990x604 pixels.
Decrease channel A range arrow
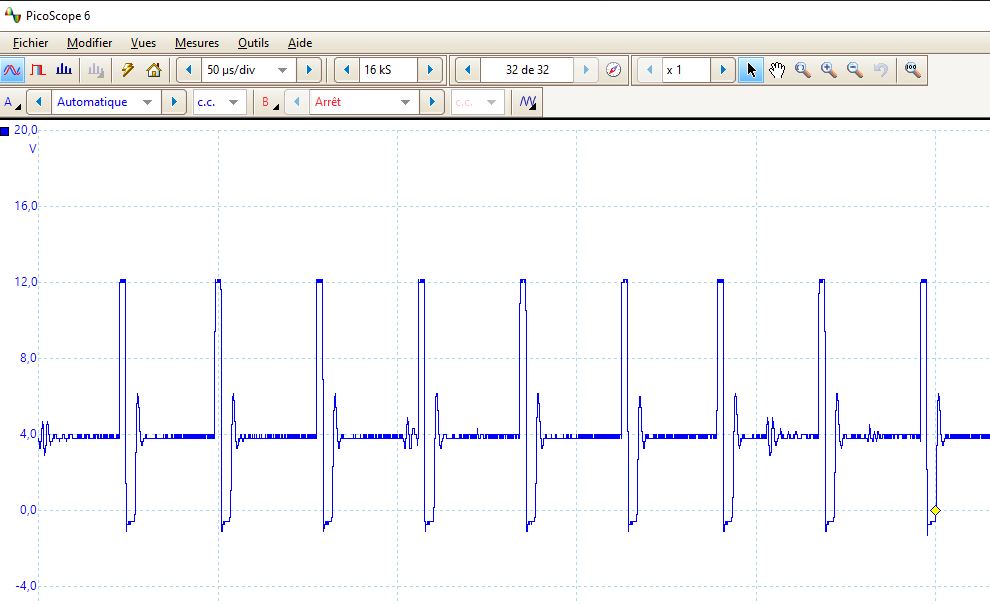pos(39,102)
